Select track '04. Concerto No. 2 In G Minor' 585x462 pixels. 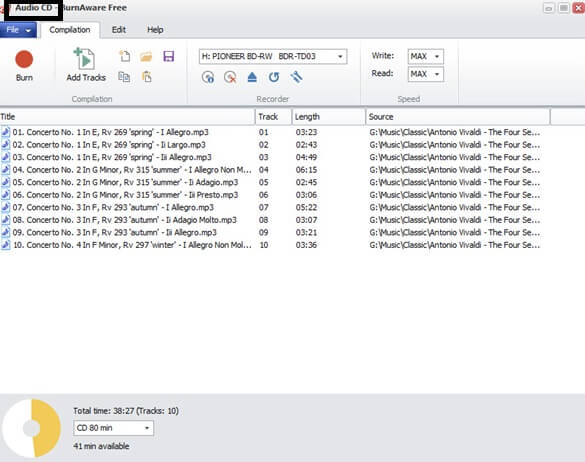tap(132, 170)
